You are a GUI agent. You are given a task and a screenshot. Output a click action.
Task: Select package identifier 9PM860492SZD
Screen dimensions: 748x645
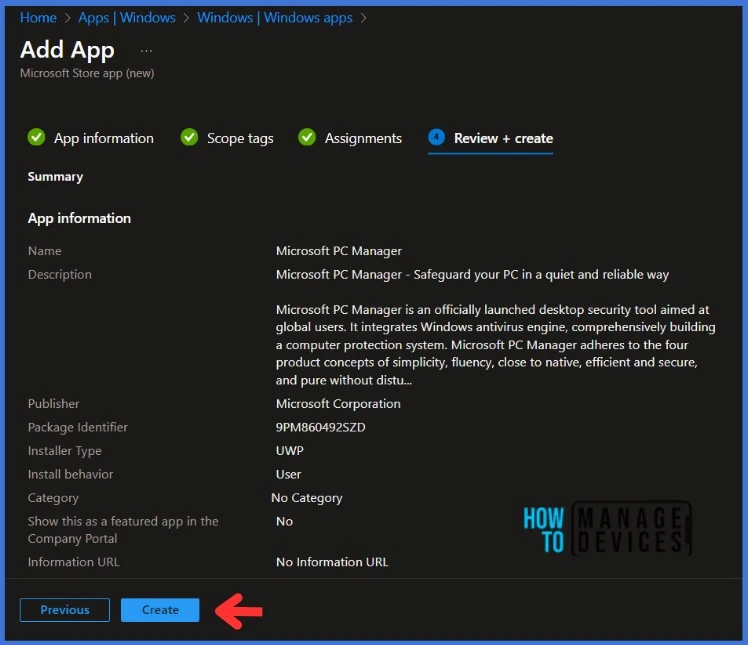click(x=321, y=427)
